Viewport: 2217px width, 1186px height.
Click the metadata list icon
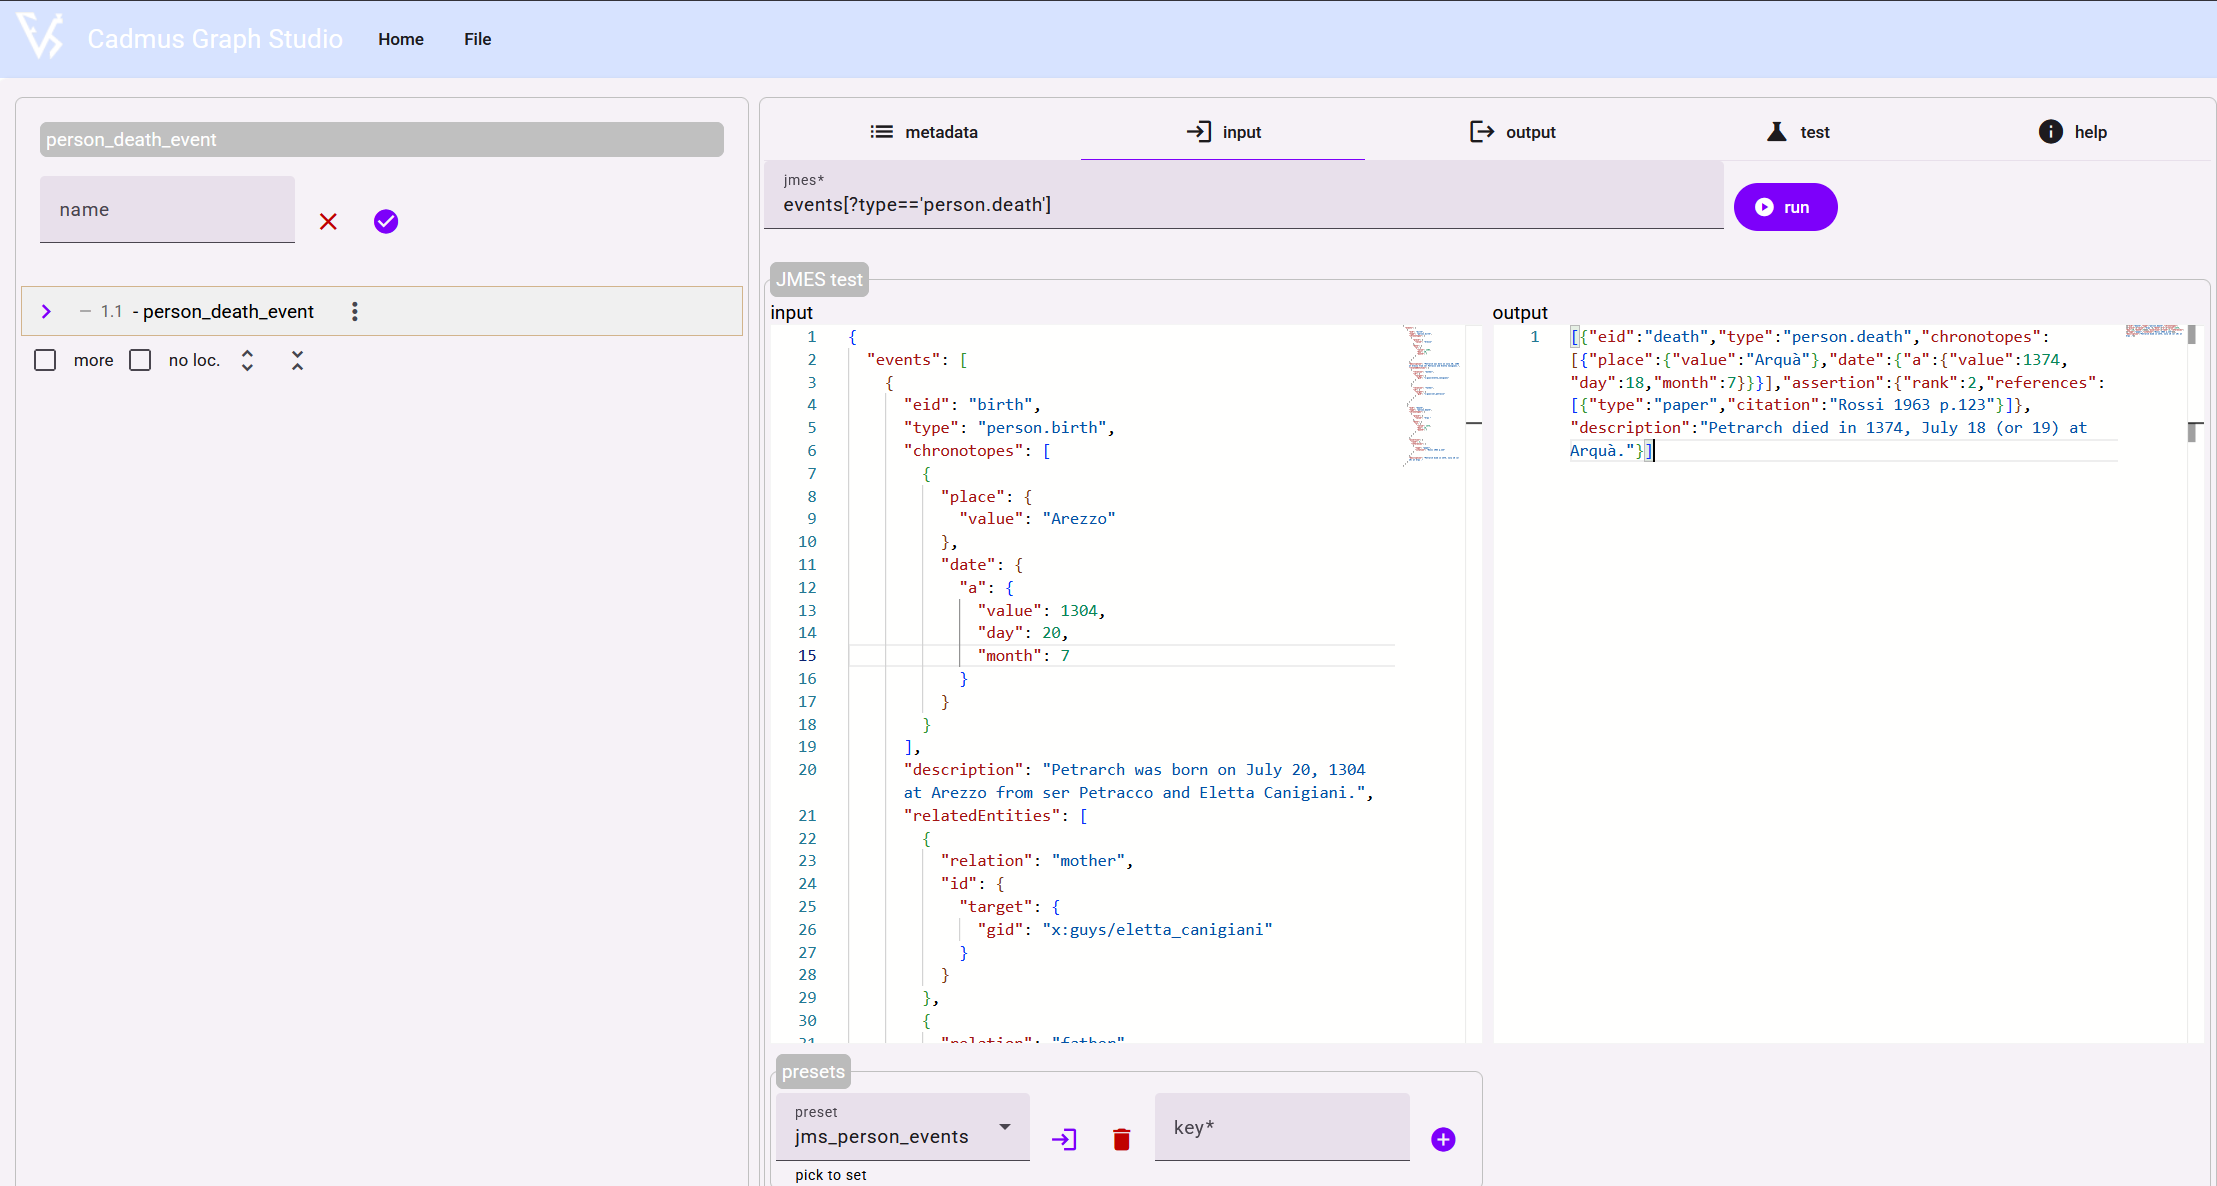click(881, 131)
